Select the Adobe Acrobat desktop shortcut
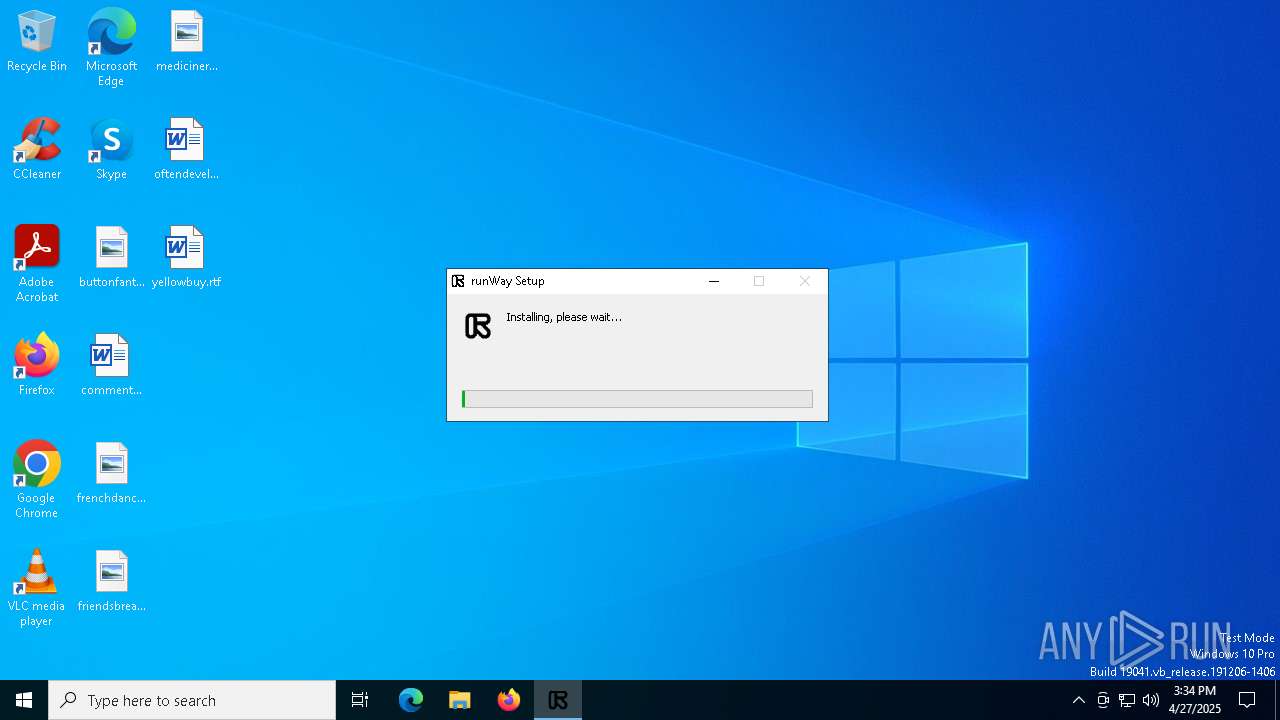The width and height of the screenshot is (1280, 720). (x=37, y=264)
